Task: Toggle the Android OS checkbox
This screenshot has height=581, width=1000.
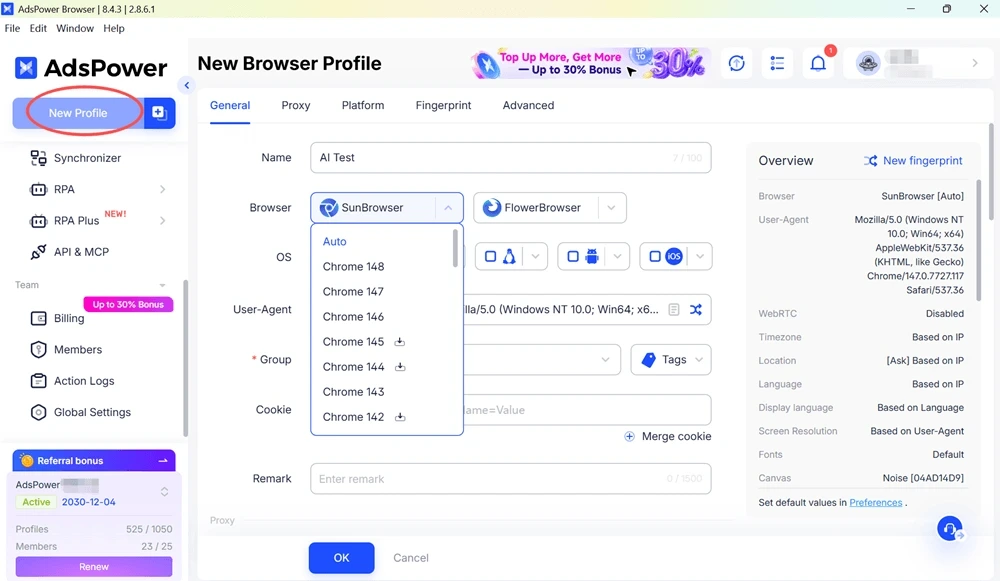Action: pos(573,256)
